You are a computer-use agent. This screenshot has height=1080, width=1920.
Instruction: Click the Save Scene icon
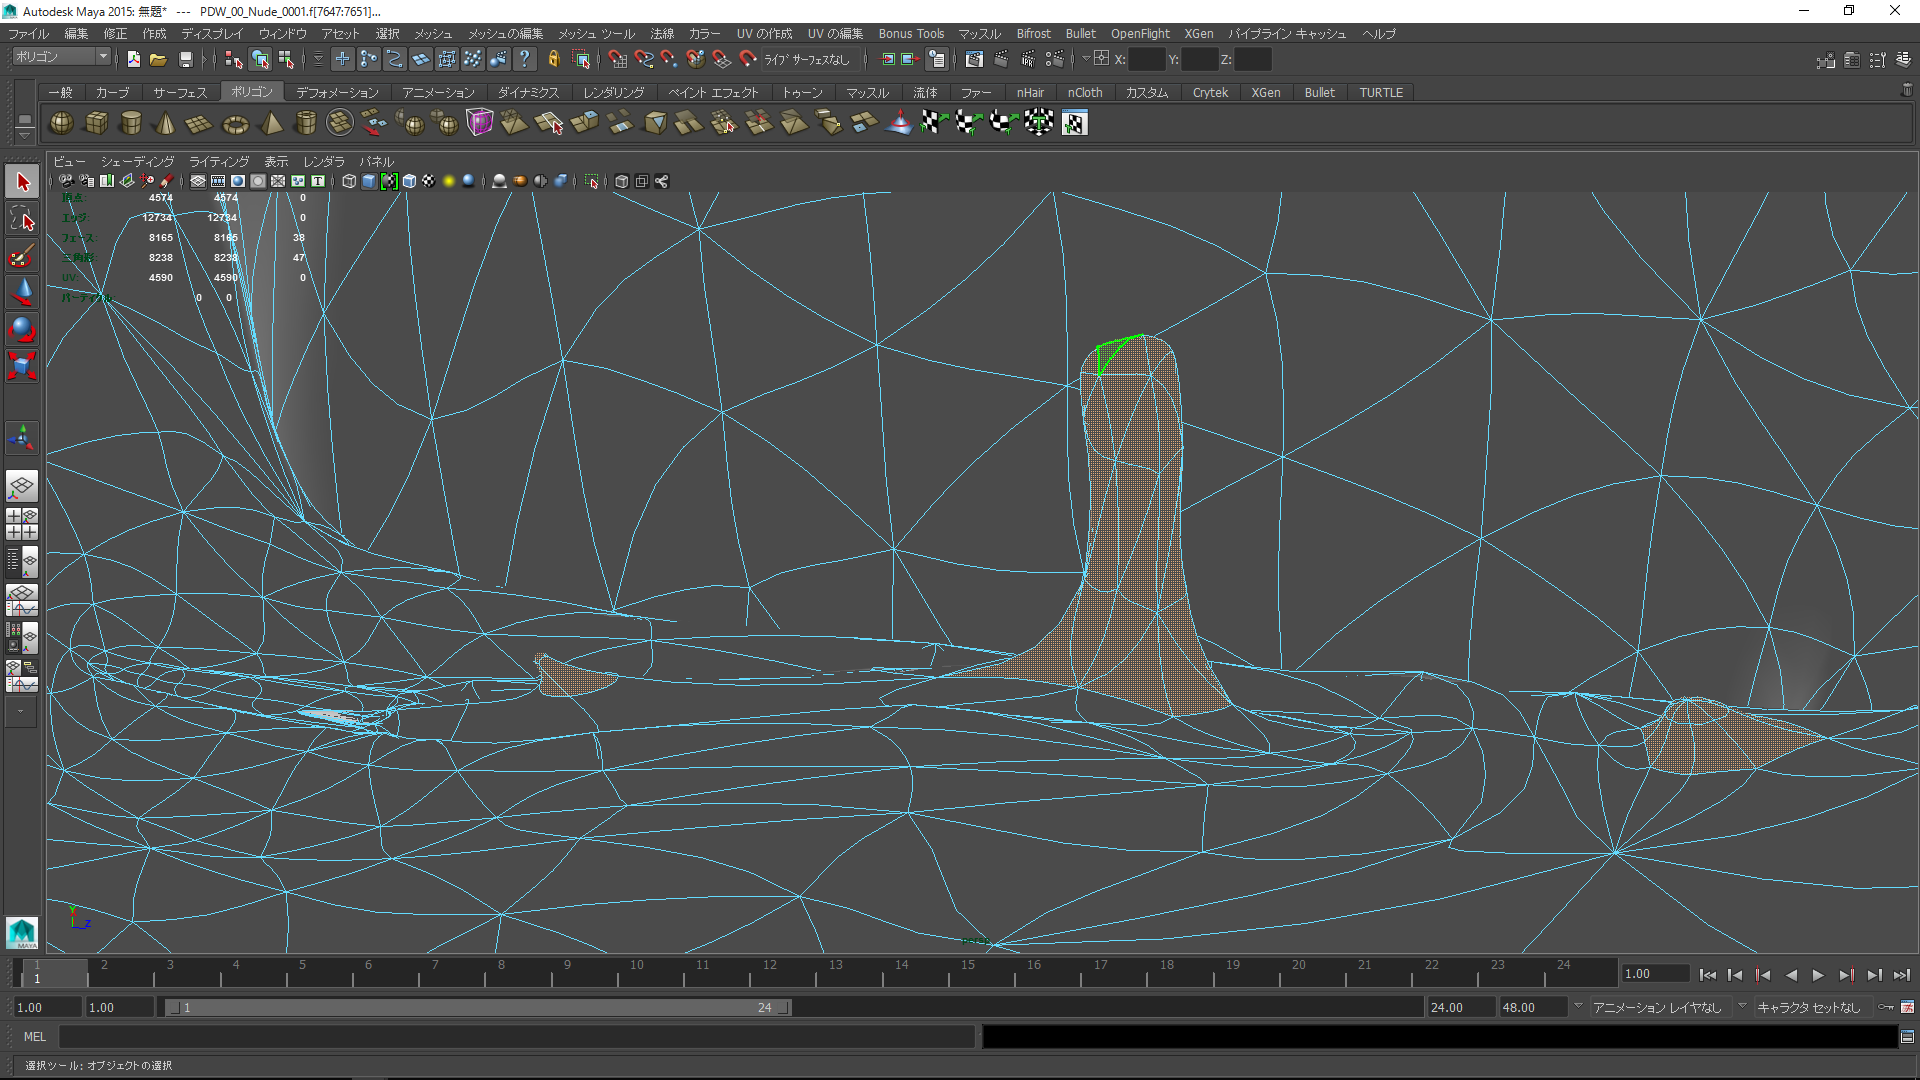[x=185, y=60]
